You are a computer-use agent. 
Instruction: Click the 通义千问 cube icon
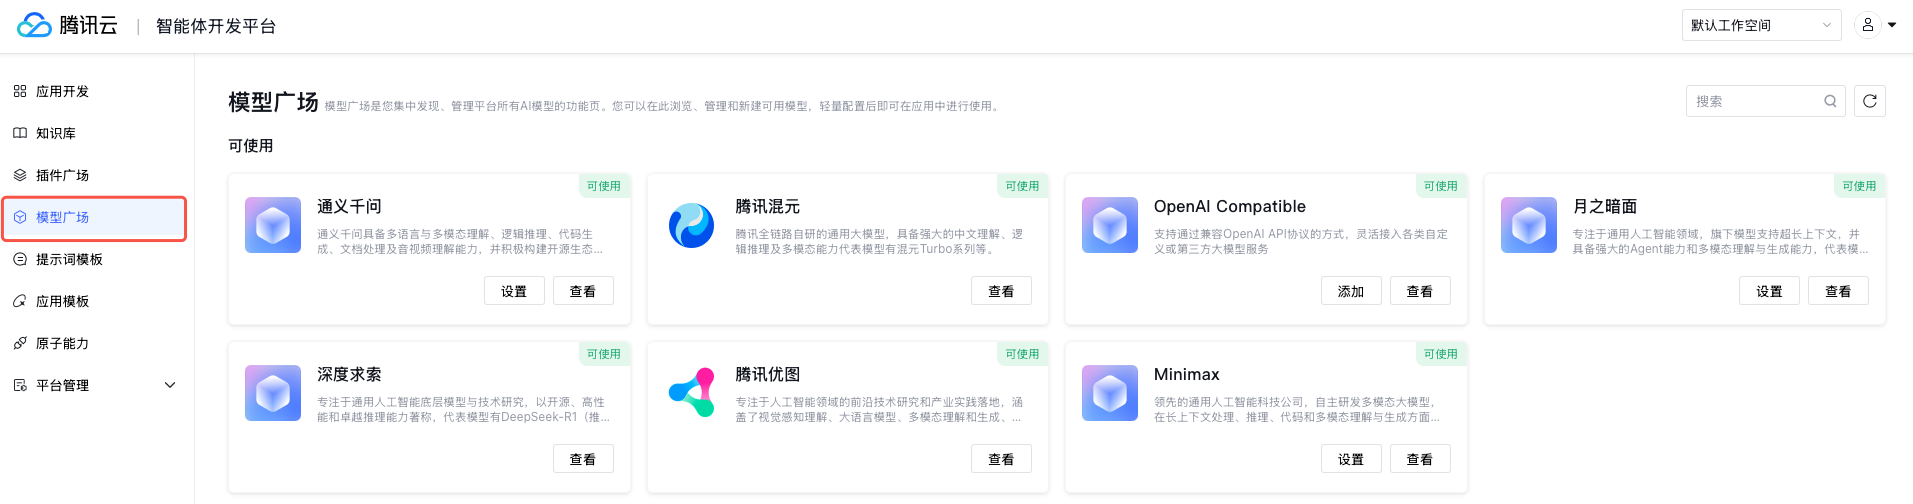pos(273,225)
